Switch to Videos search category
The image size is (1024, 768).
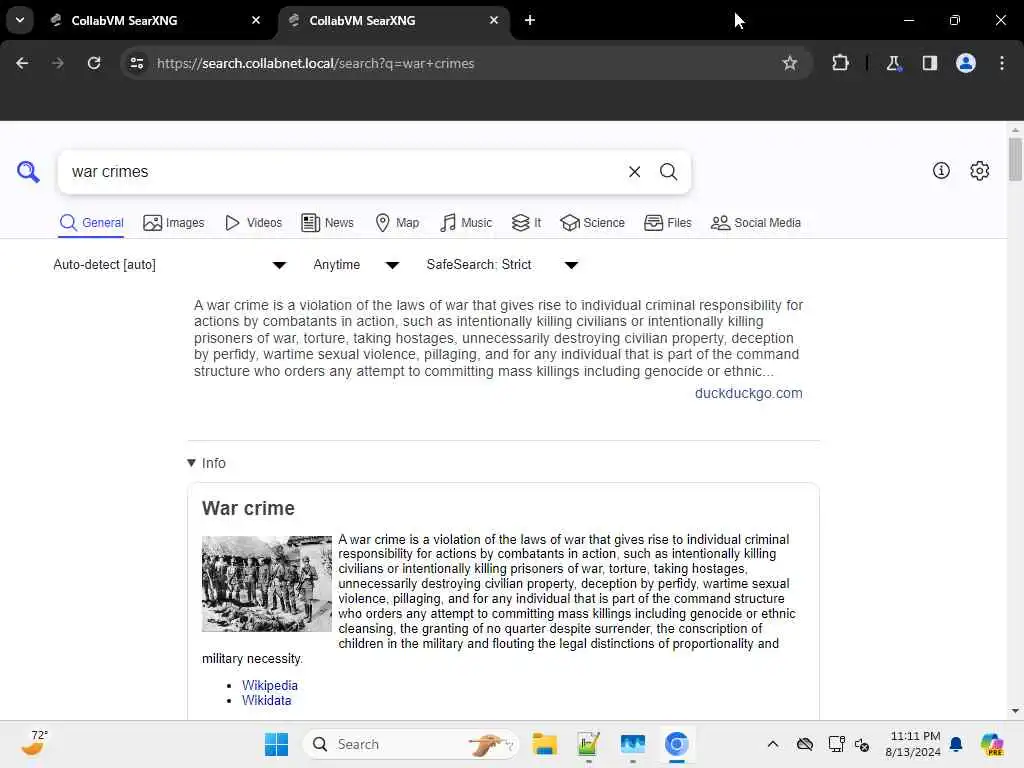pos(253,223)
